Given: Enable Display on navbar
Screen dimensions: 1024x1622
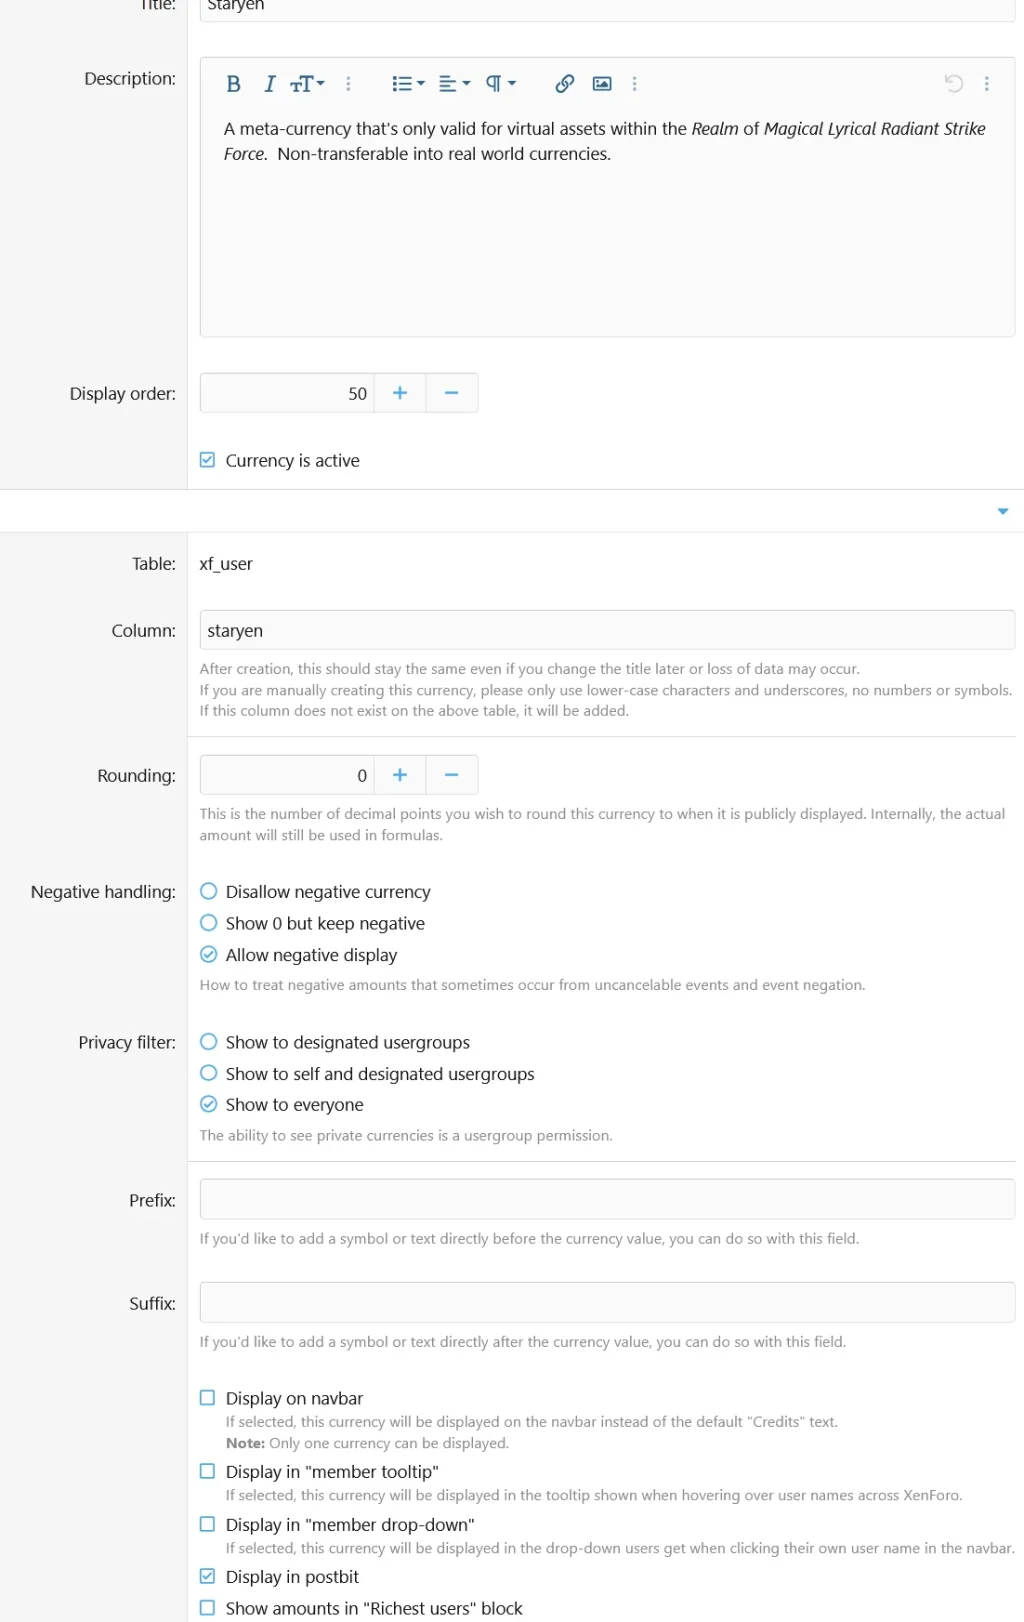Looking at the screenshot, I should (207, 1398).
